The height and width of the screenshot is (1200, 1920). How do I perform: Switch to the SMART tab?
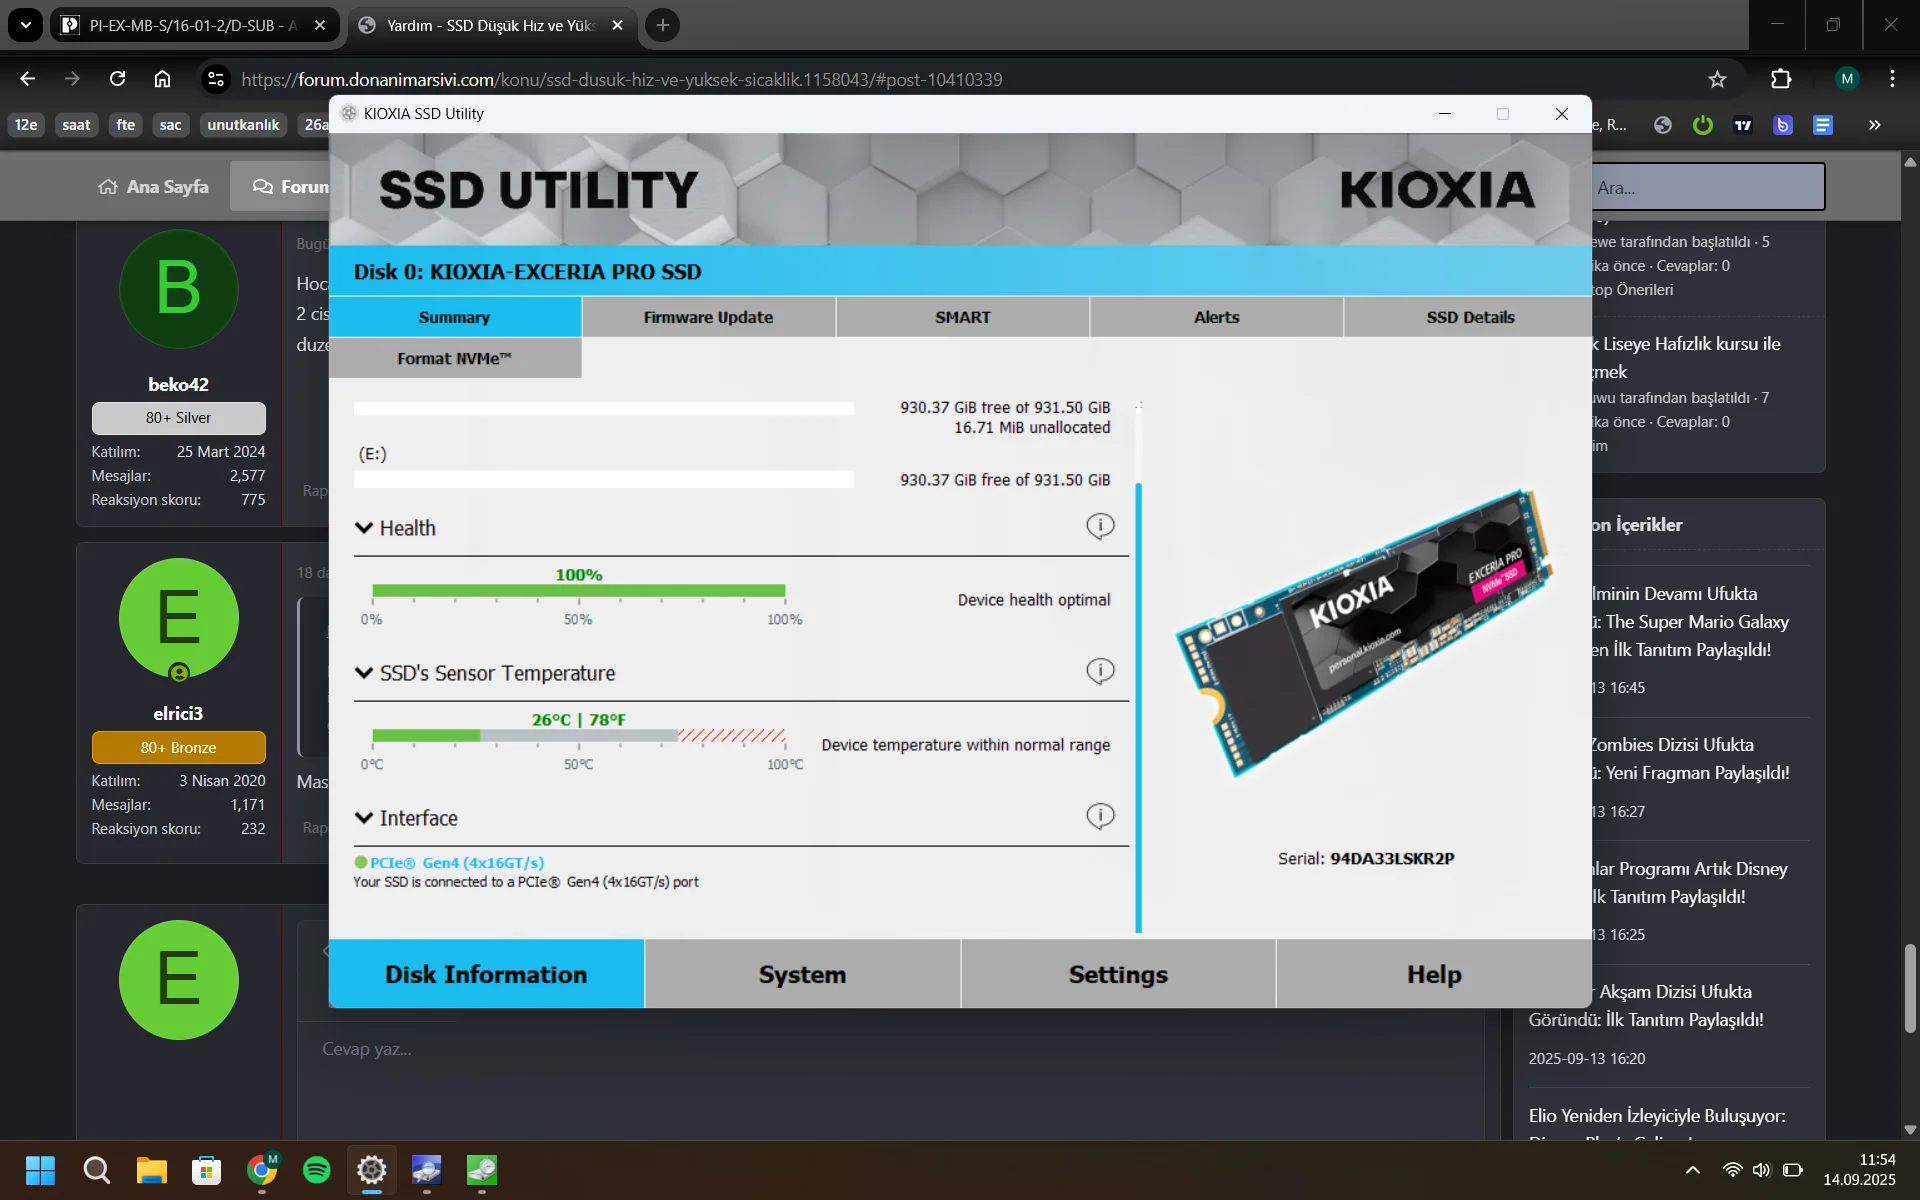pos(962,317)
